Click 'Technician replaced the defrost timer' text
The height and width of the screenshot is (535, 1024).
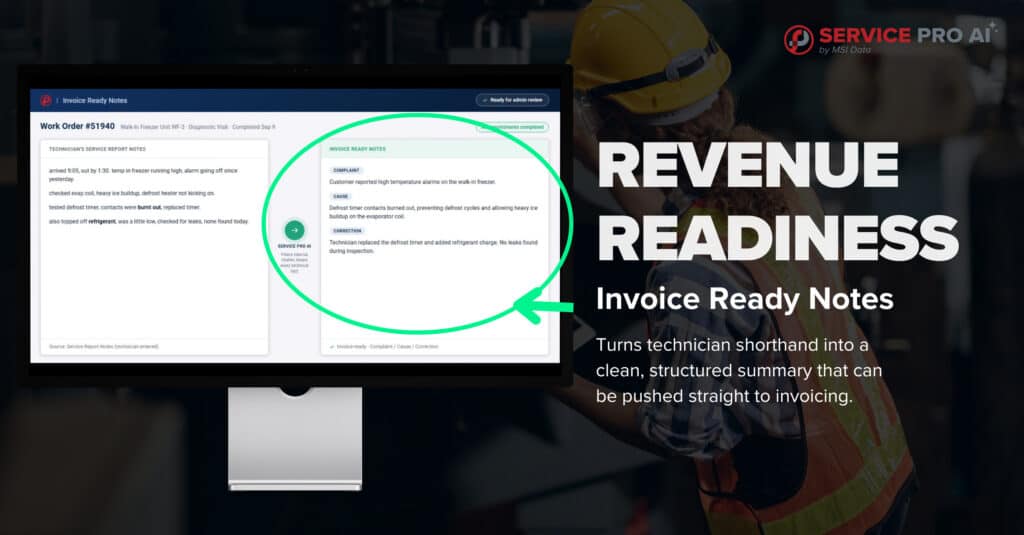coord(434,246)
